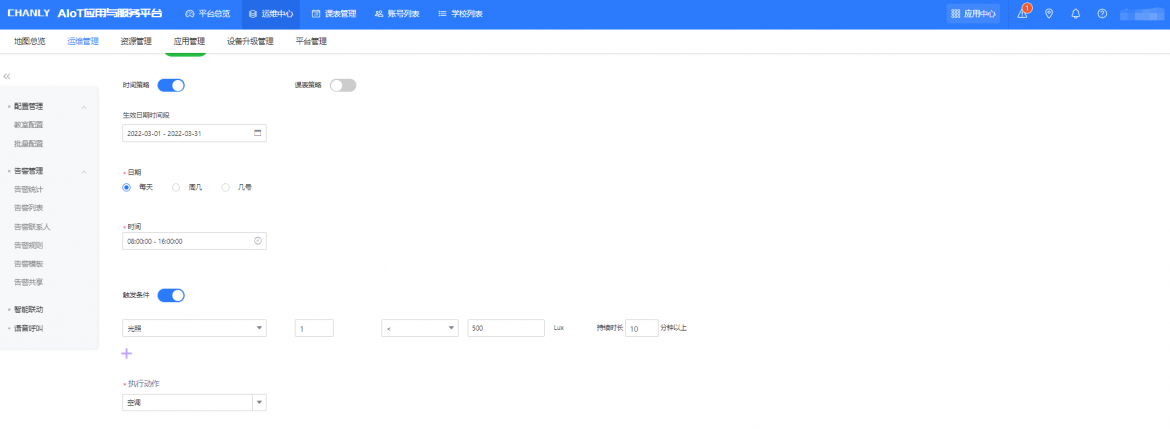
Task: Click the alarm warning icon with badge
Action: 1022,14
